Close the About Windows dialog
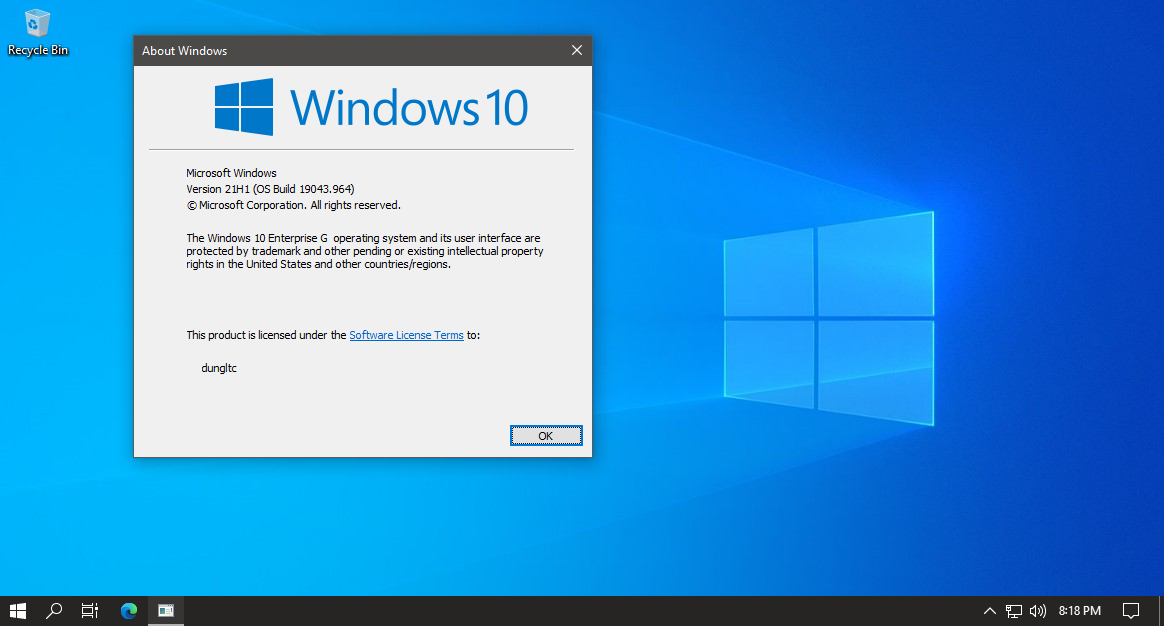 pos(577,50)
